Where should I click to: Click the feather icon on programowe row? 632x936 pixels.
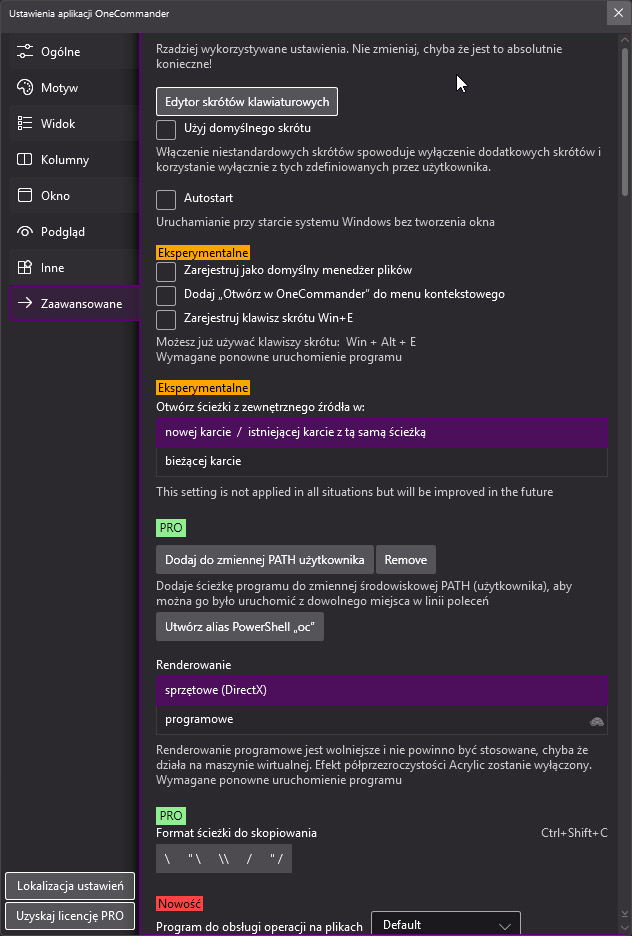coord(598,719)
